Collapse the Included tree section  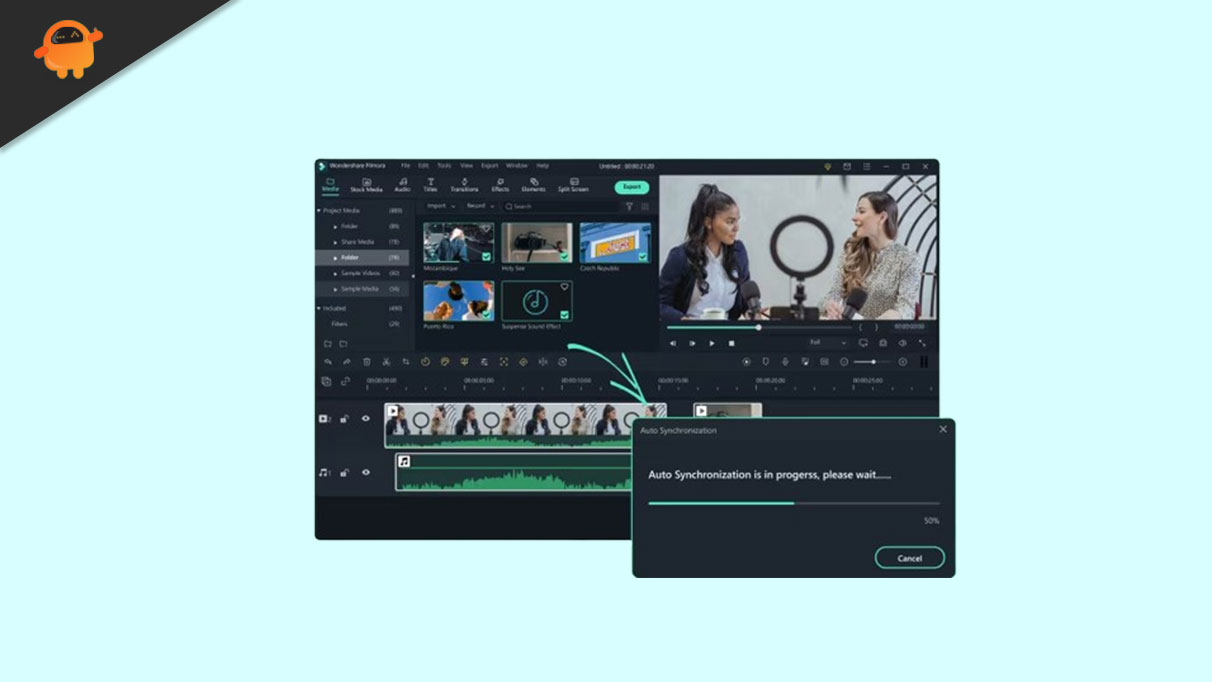[x=319, y=308]
